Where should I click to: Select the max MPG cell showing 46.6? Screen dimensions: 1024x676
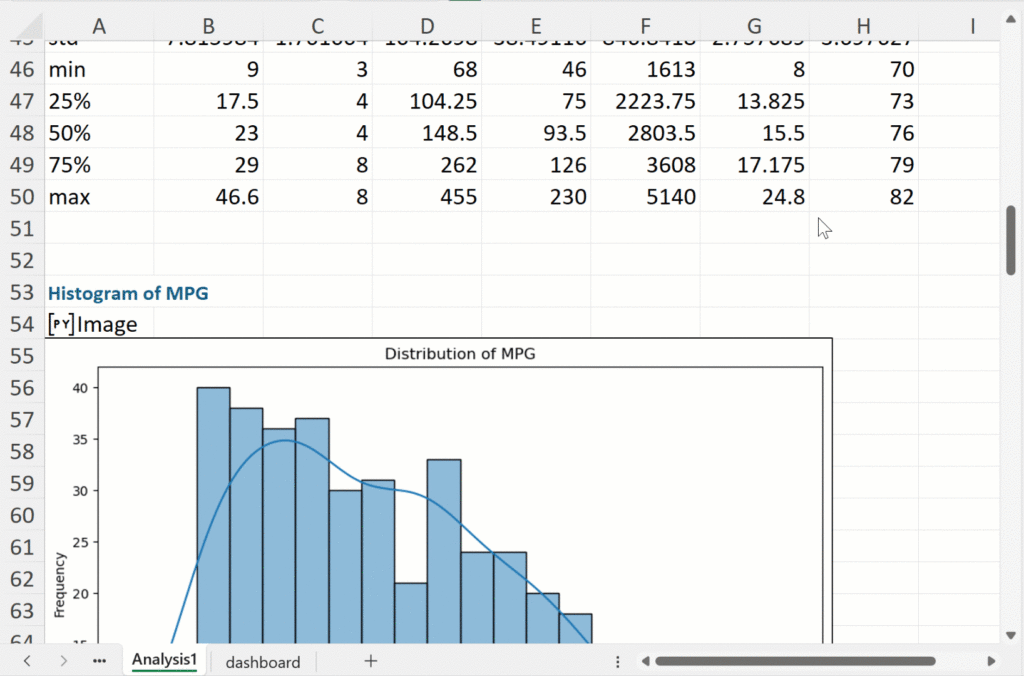click(x=209, y=197)
